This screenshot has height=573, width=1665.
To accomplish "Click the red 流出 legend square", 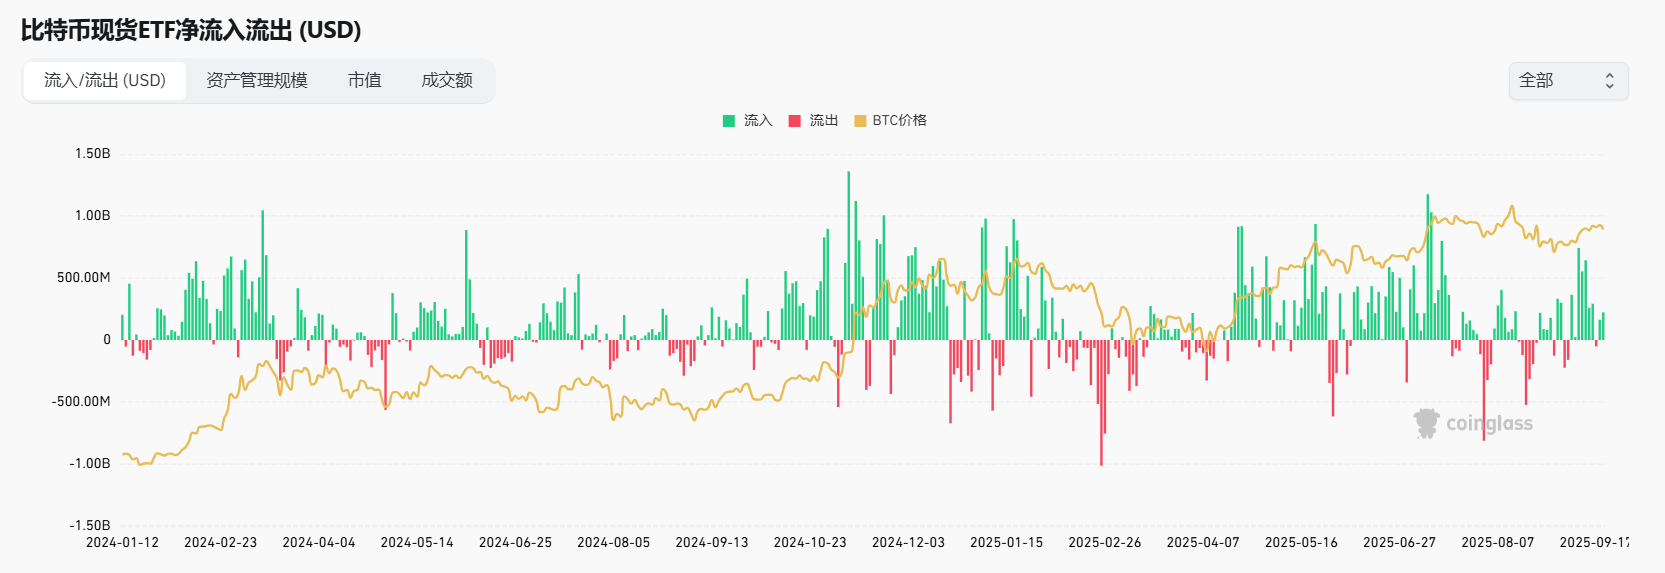I will point(795,121).
